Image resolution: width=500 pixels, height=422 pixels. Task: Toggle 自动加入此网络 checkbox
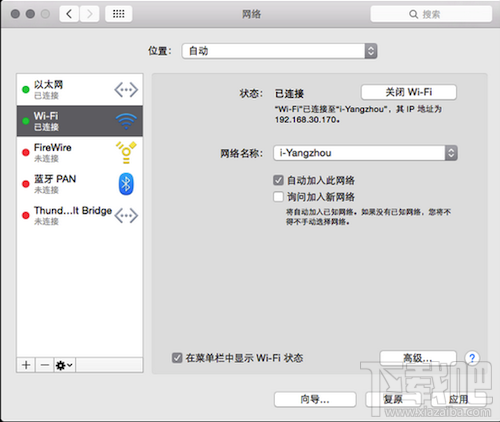pos(278,180)
